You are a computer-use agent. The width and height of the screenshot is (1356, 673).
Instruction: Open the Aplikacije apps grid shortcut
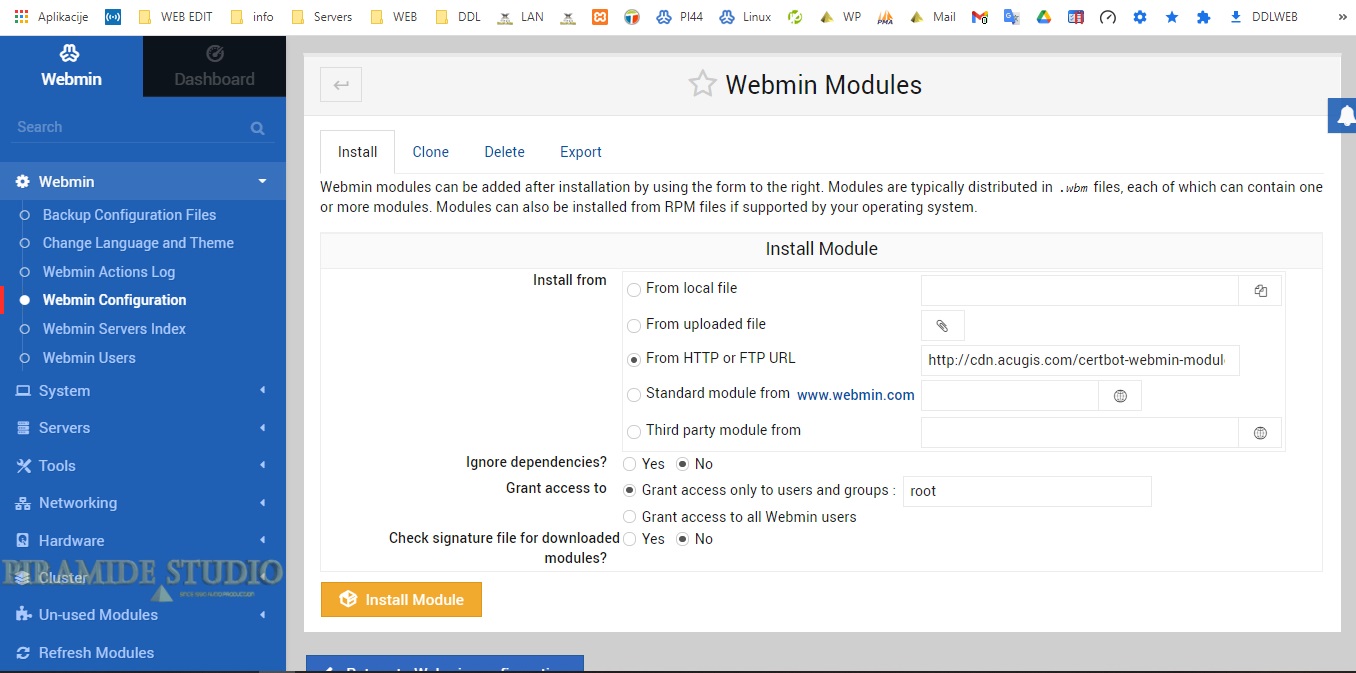tap(51, 17)
